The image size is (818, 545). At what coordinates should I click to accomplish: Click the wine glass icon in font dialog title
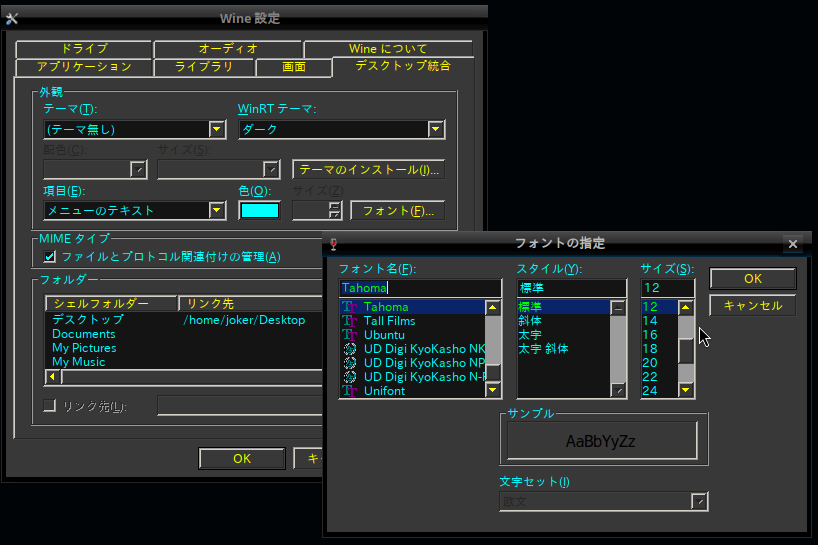coord(334,244)
